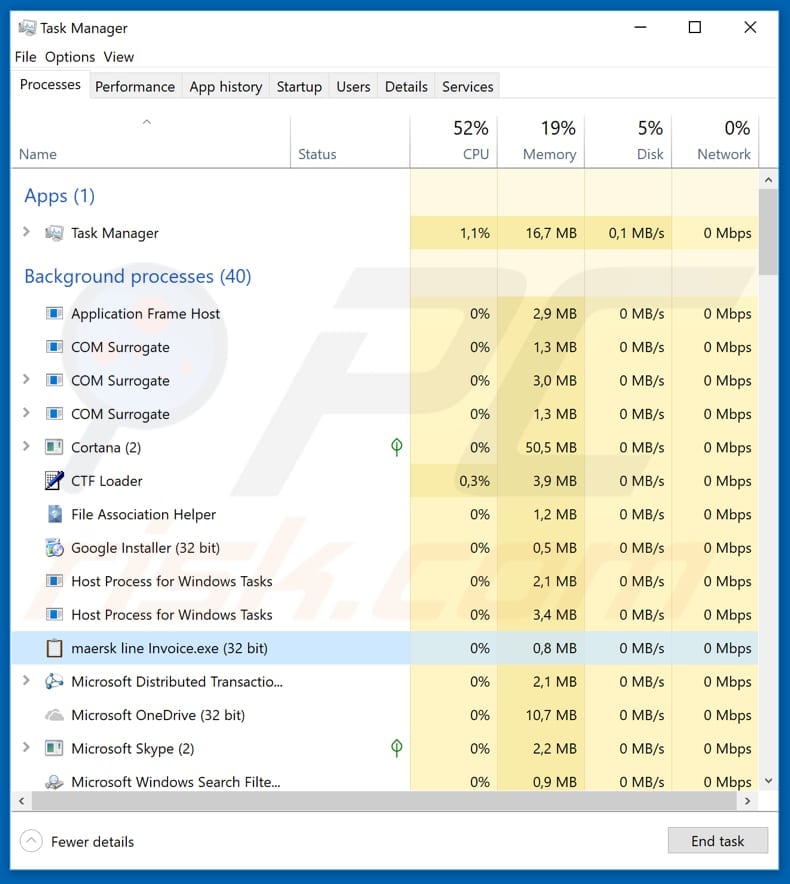Click the Microsoft Distributed Transaction icon
The height and width of the screenshot is (884, 790).
54,682
